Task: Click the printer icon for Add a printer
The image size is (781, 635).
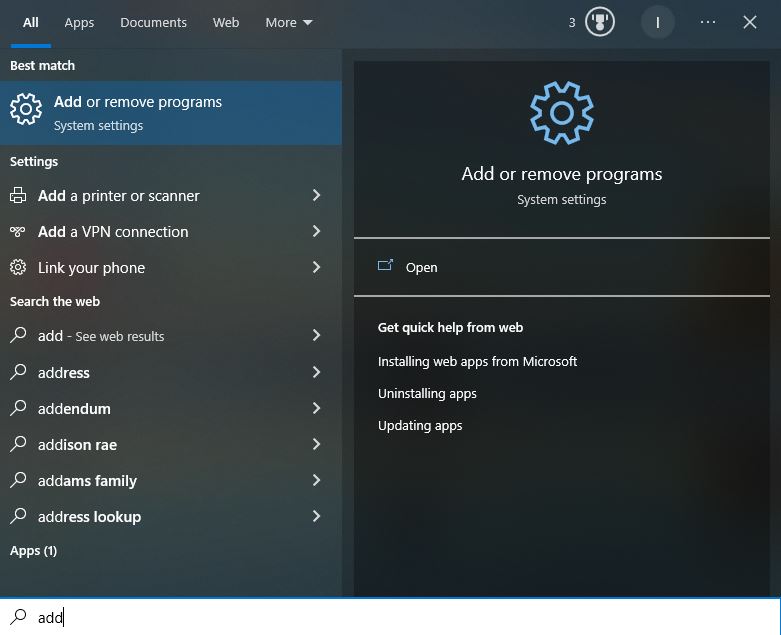Action: 18,195
